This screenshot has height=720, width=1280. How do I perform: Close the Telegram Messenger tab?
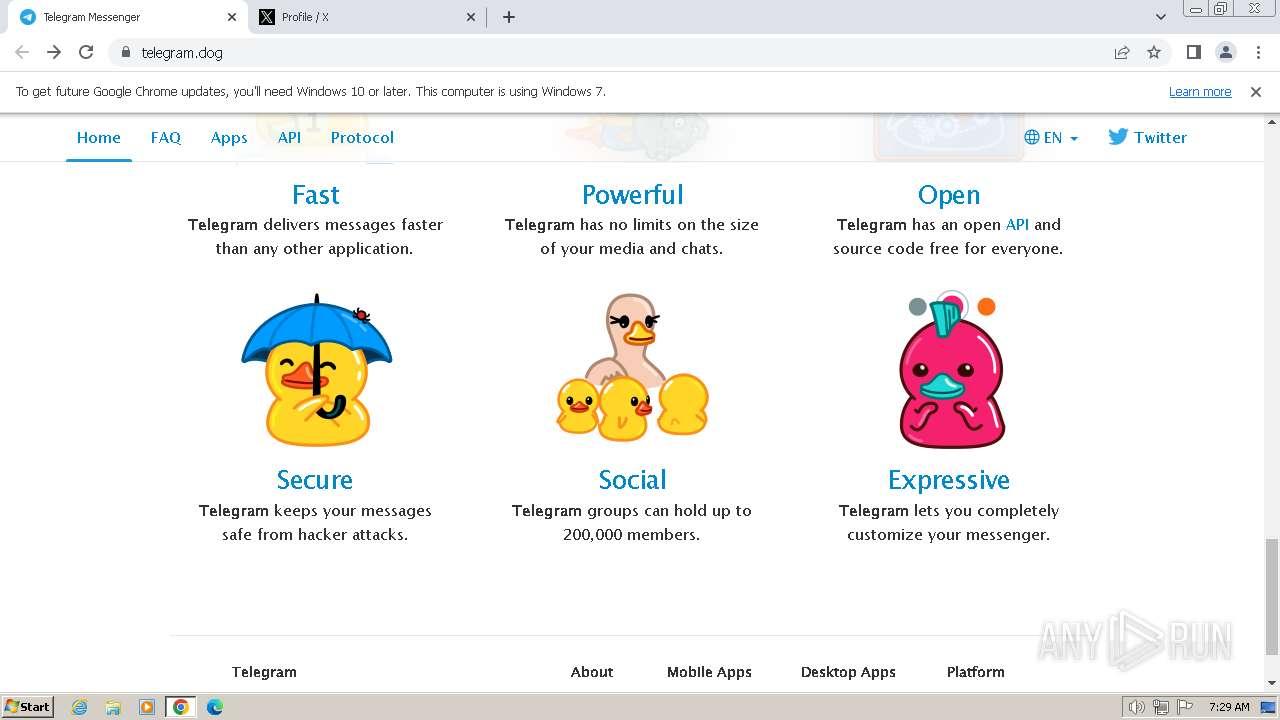click(232, 17)
